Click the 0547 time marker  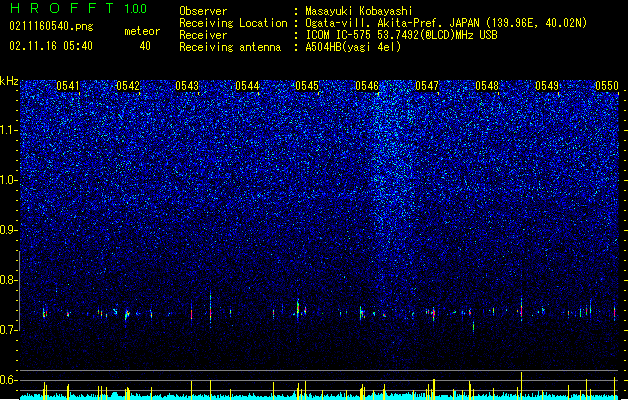(427, 86)
